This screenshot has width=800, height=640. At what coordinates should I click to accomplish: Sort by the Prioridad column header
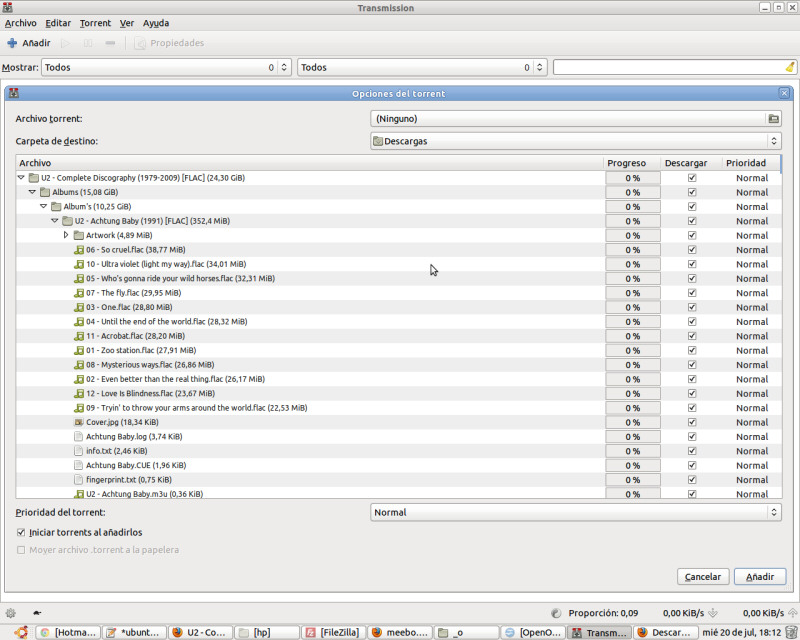coord(751,163)
